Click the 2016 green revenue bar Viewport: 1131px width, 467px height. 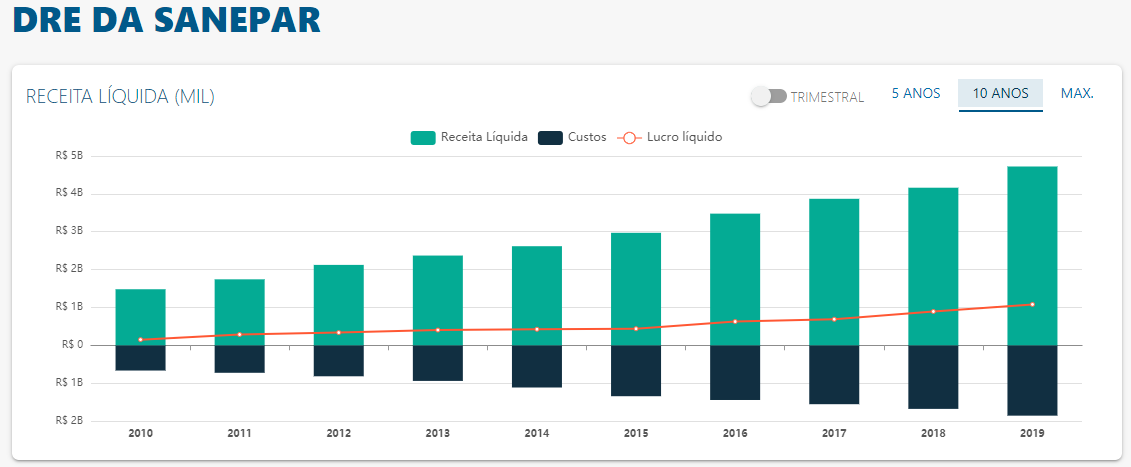pyautogui.click(x=735, y=279)
